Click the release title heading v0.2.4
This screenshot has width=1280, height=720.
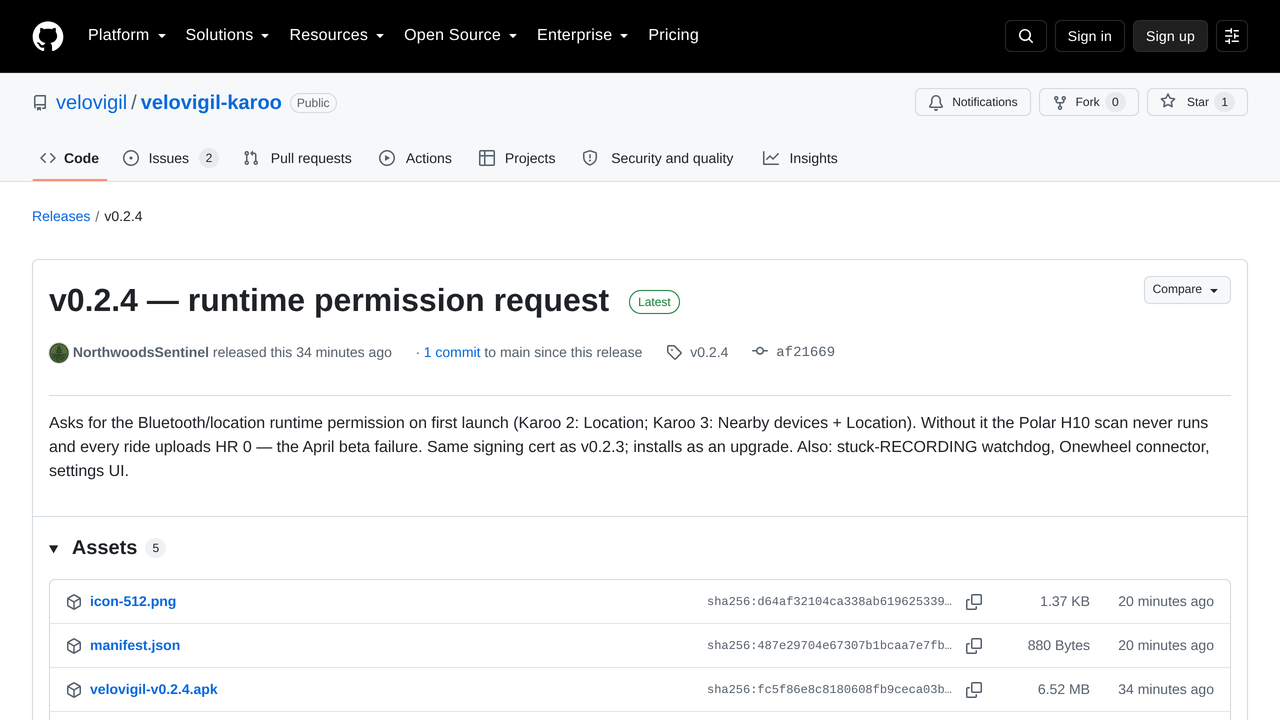pos(329,301)
